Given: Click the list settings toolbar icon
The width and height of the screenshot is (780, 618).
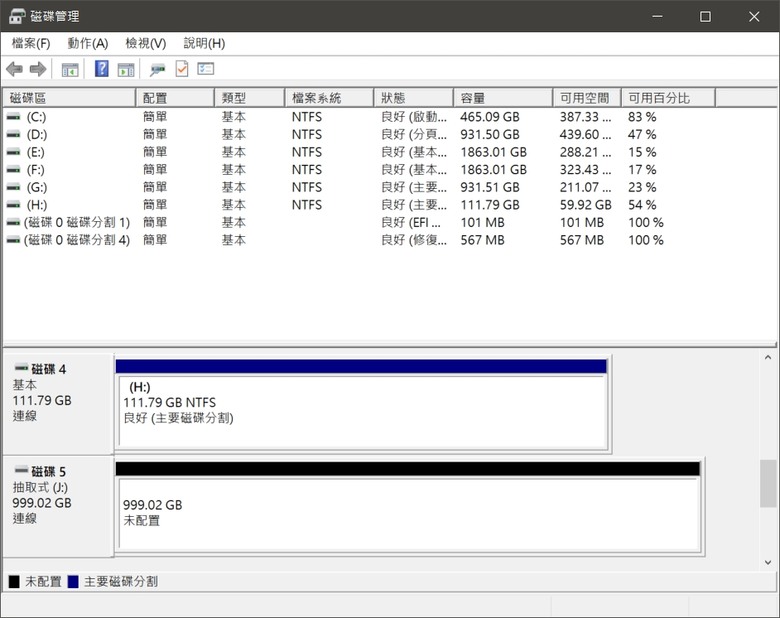Looking at the screenshot, I should [x=206, y=69].
